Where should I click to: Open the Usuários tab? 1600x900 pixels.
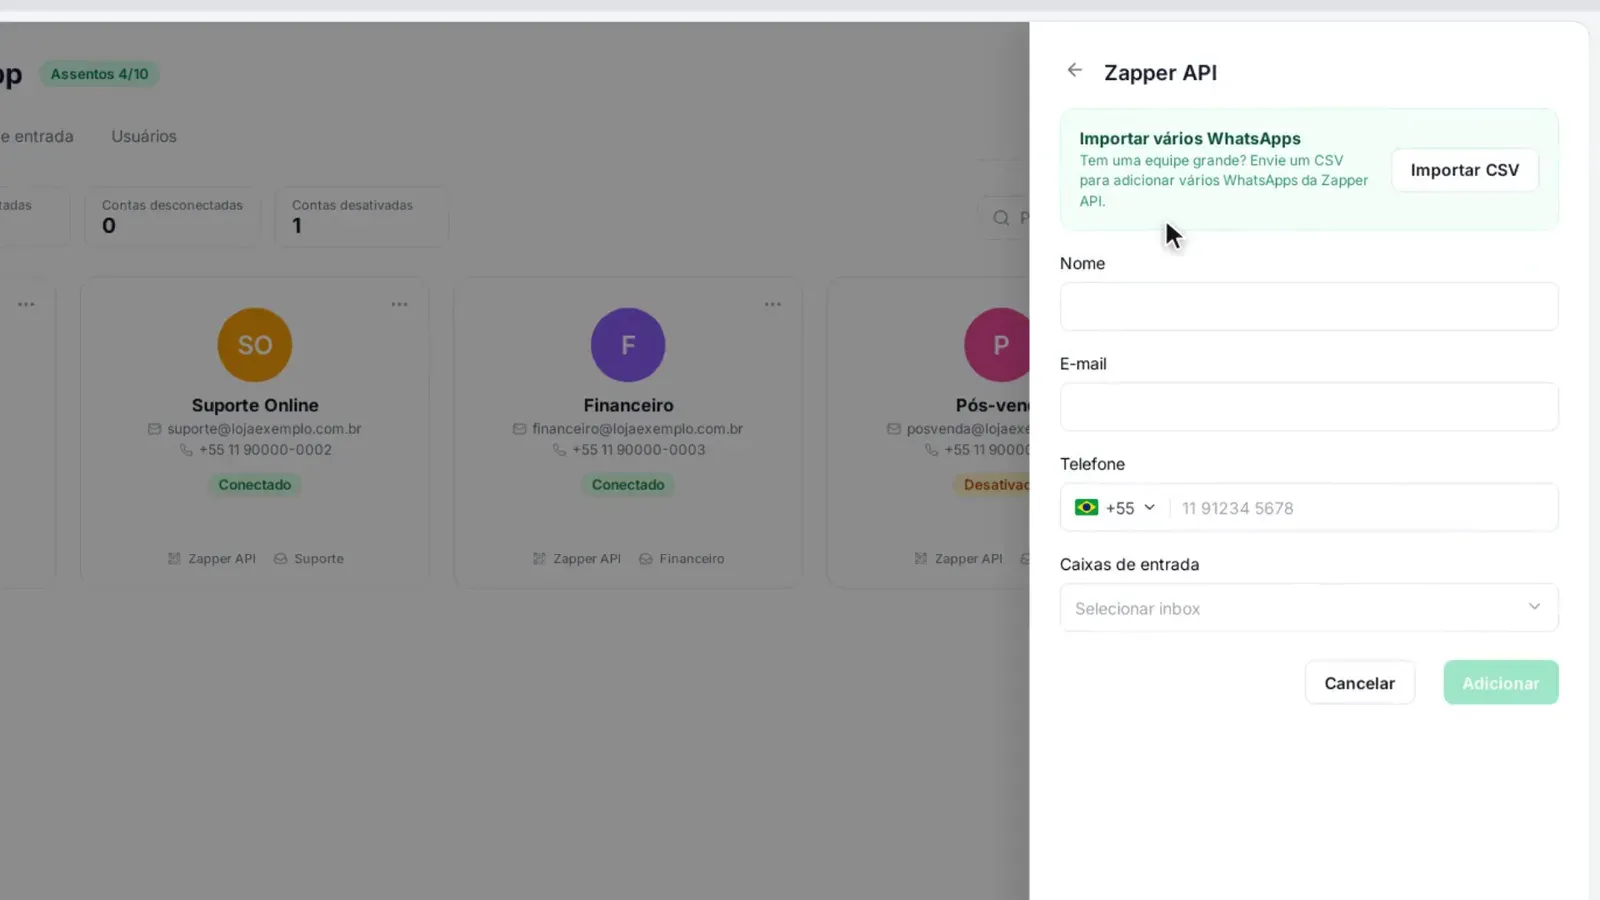[144, 136]
